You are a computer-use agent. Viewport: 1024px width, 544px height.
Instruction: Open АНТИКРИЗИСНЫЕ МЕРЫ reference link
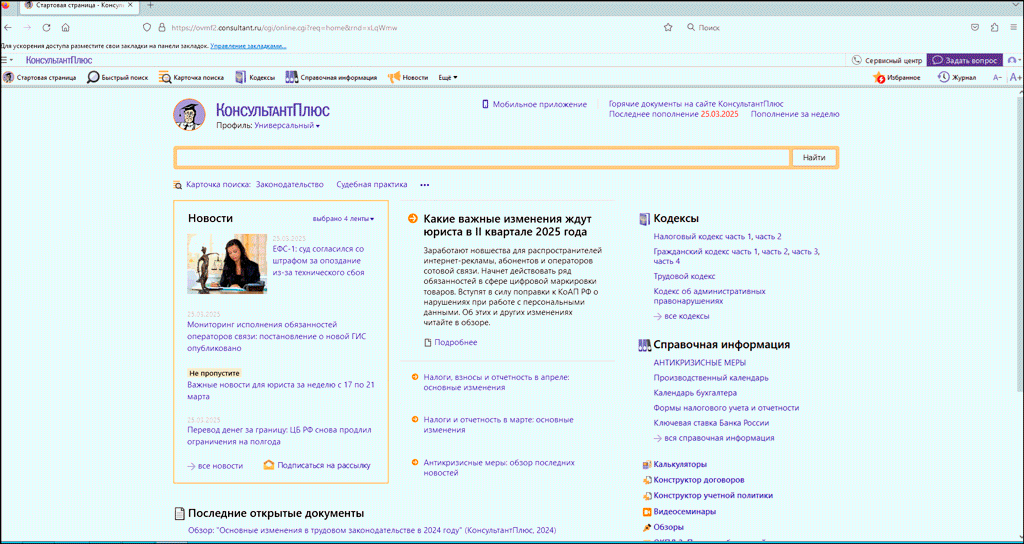(699, 362)
